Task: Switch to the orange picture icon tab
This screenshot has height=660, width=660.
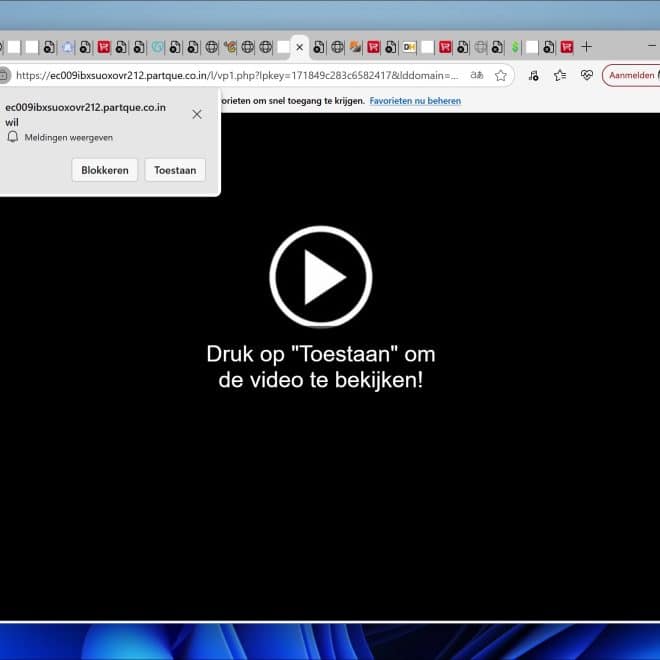Action: click(x=355, y=47)
